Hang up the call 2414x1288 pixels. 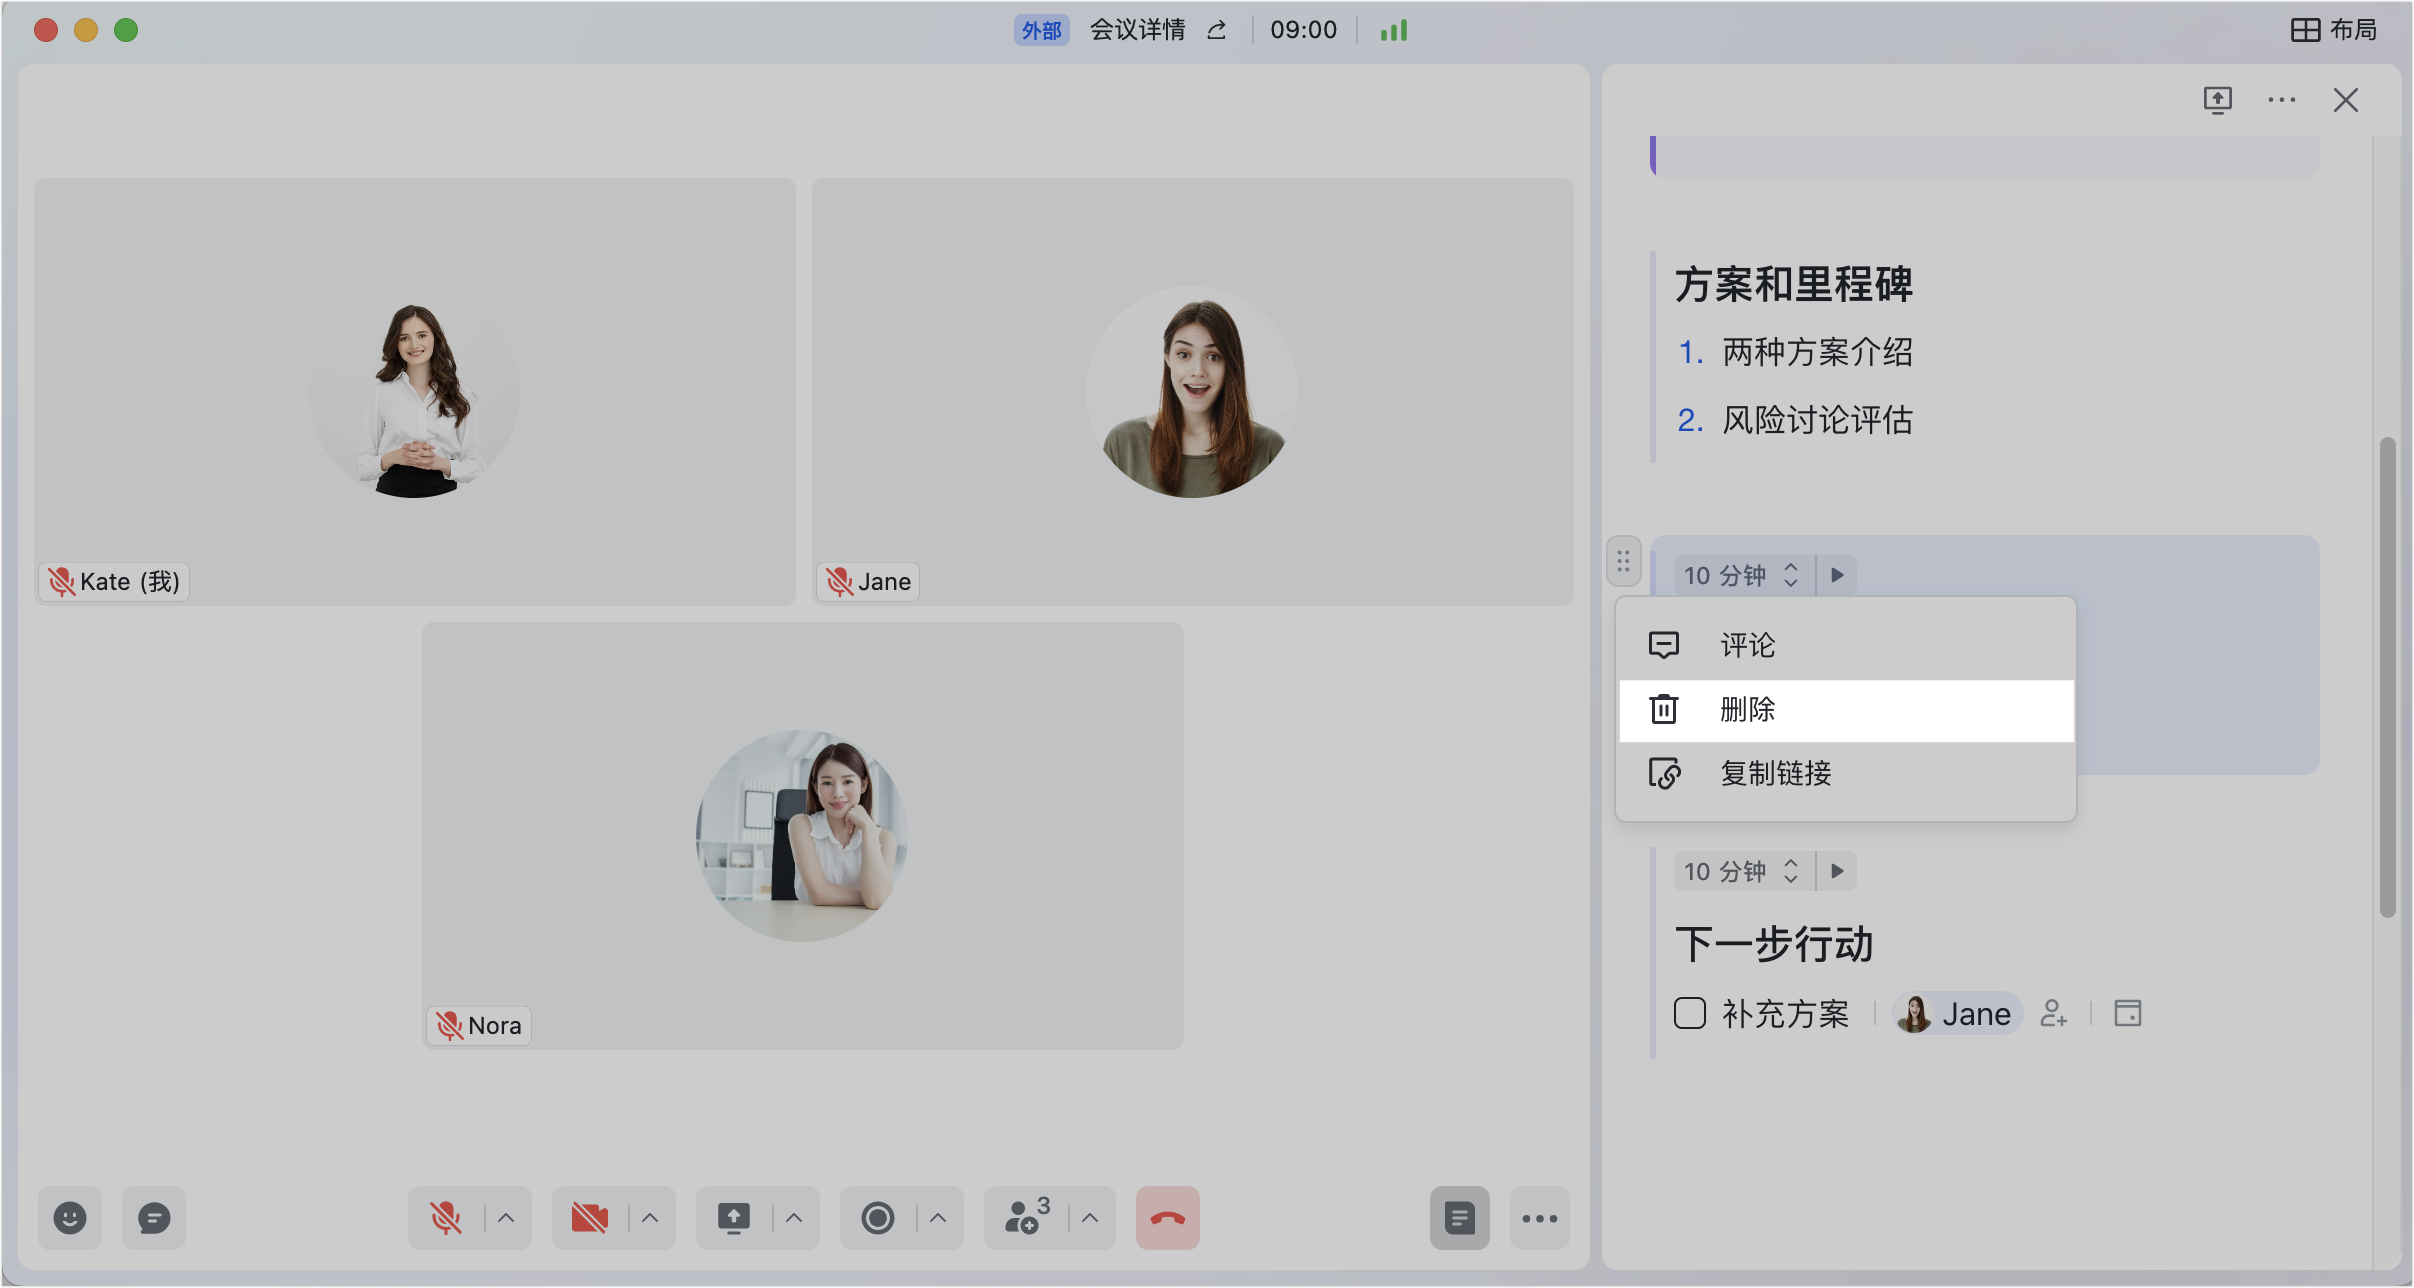pos(1168,1218)
